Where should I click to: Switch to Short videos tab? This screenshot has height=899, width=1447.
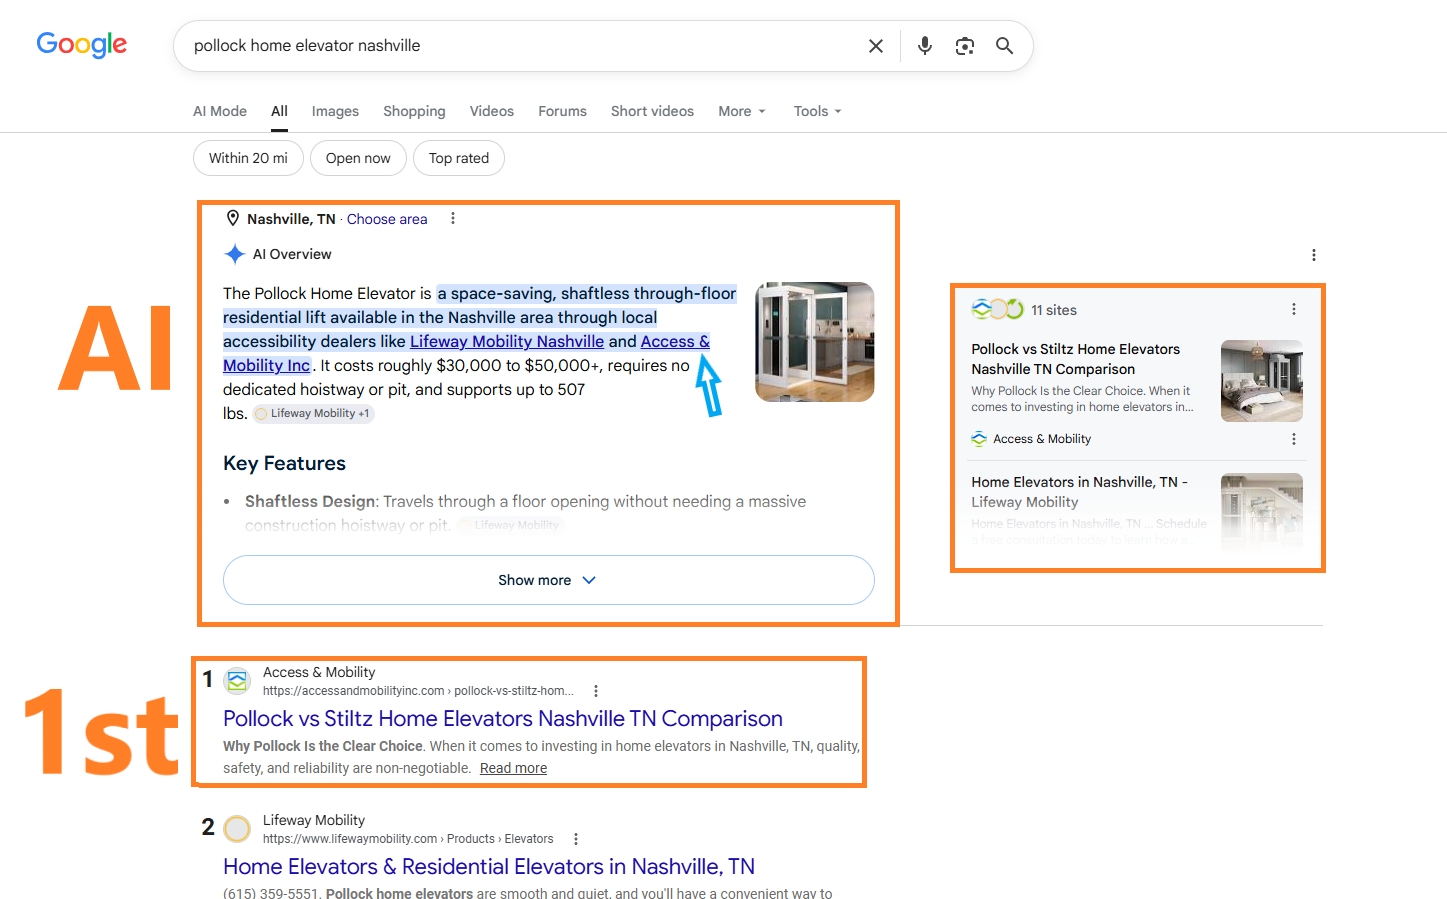pos(652,111)
